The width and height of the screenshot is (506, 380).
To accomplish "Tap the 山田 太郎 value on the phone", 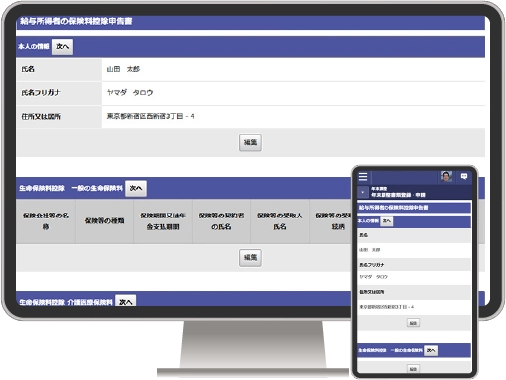I will (x=370, y=250).
